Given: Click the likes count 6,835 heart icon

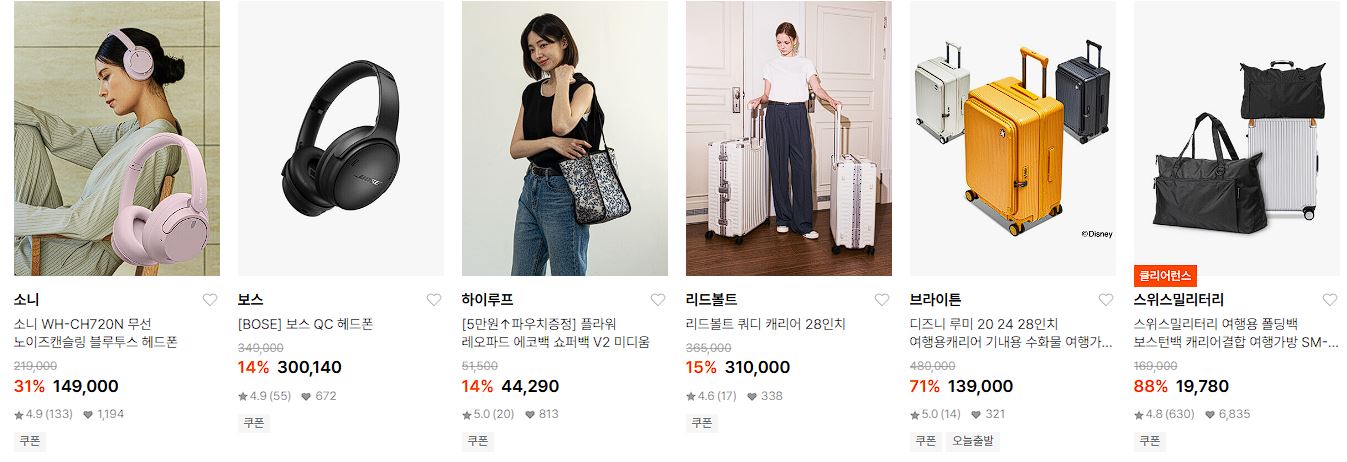Looking at the screenshot, I should click(x=1209, y=414).
